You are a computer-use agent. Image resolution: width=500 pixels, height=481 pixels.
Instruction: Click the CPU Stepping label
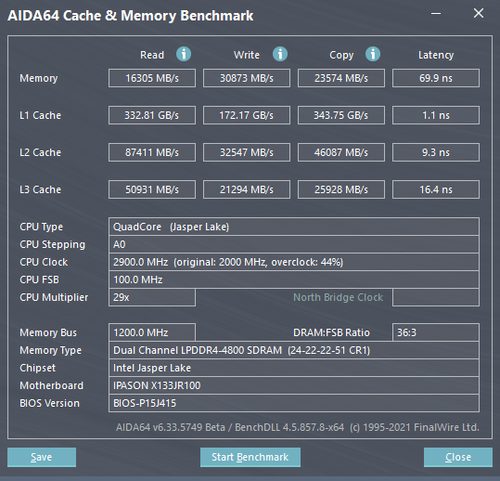coord(52,245)
